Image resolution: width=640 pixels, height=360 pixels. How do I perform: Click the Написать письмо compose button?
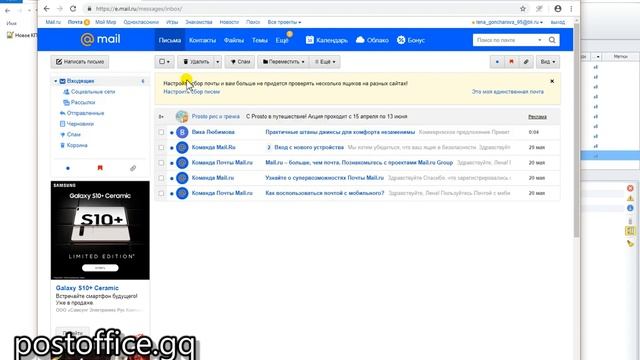point(80,62)
